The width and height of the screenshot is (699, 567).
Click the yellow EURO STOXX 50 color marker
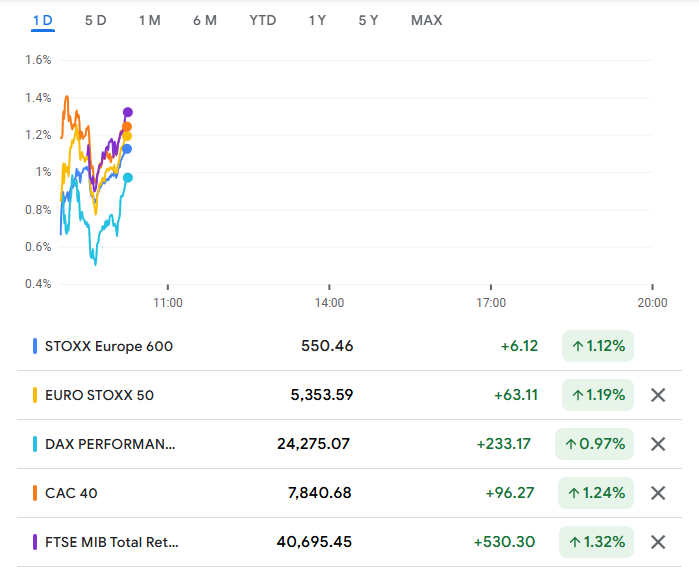35,395
